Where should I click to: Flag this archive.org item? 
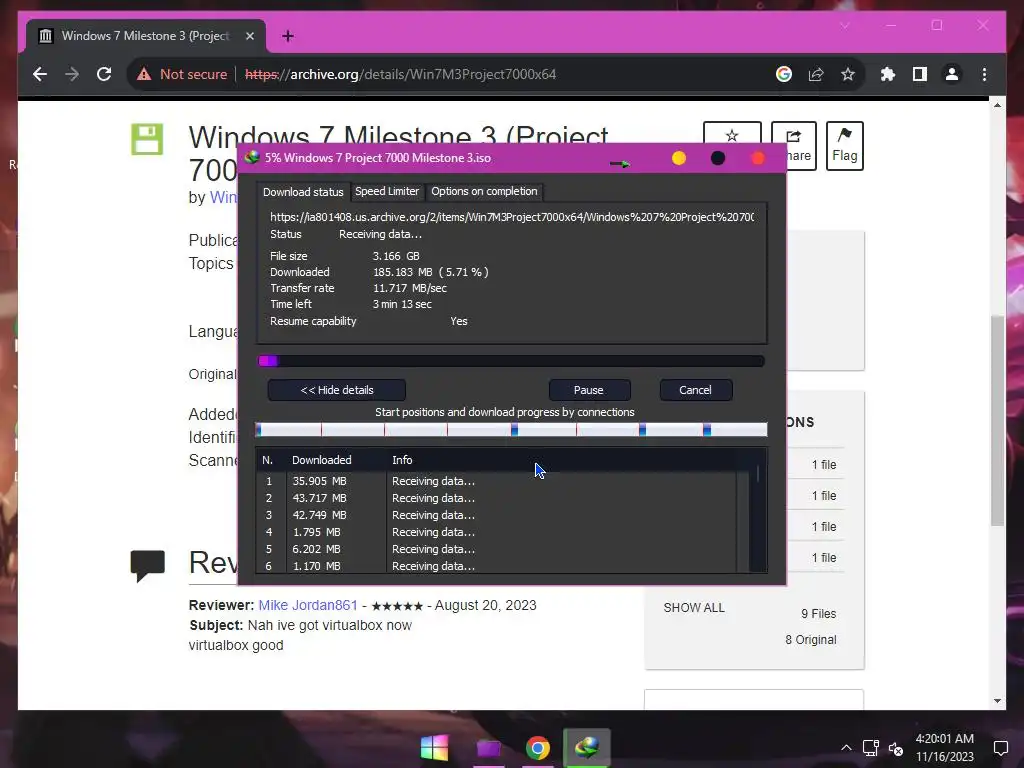(844, 146)
